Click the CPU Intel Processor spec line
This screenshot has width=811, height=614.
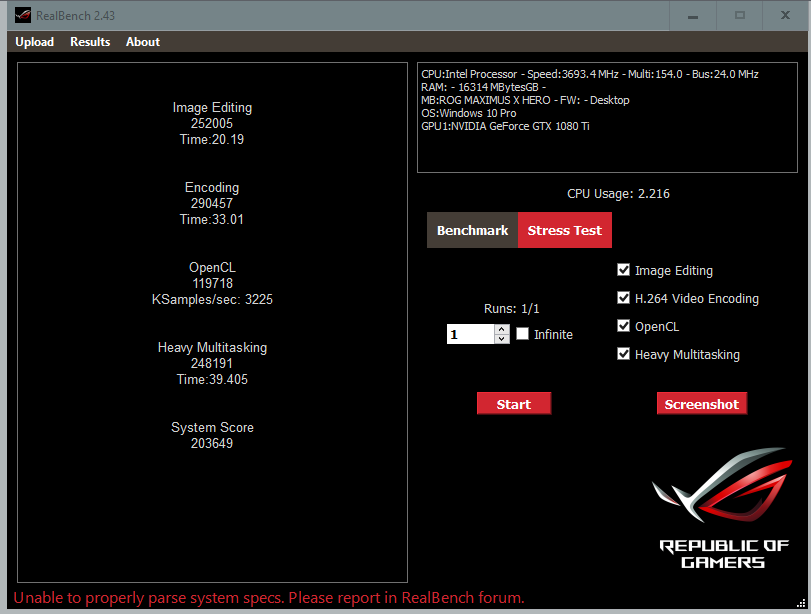pyautogui.click(x=590, y=74)
